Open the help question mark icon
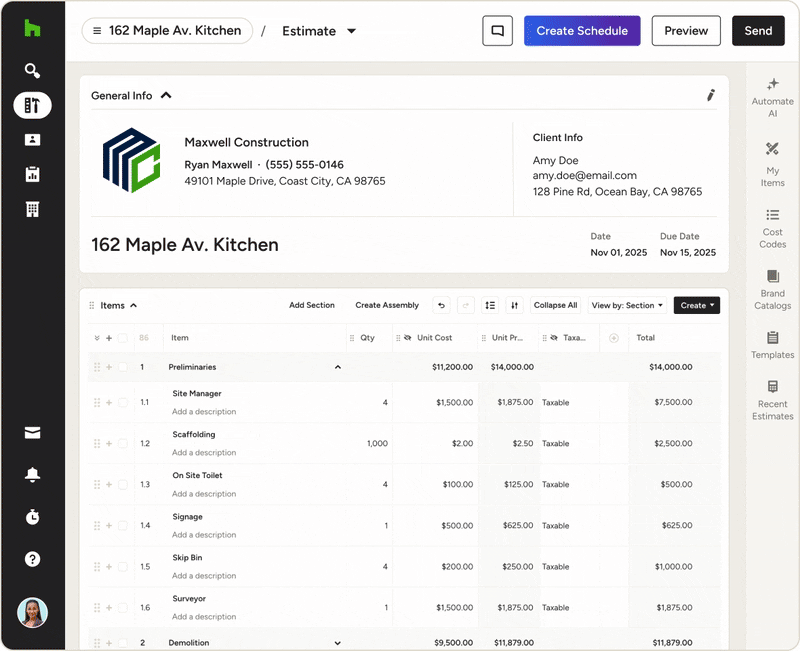The height and width of the screenshot is (651, 800). click(x=32, y=559)
